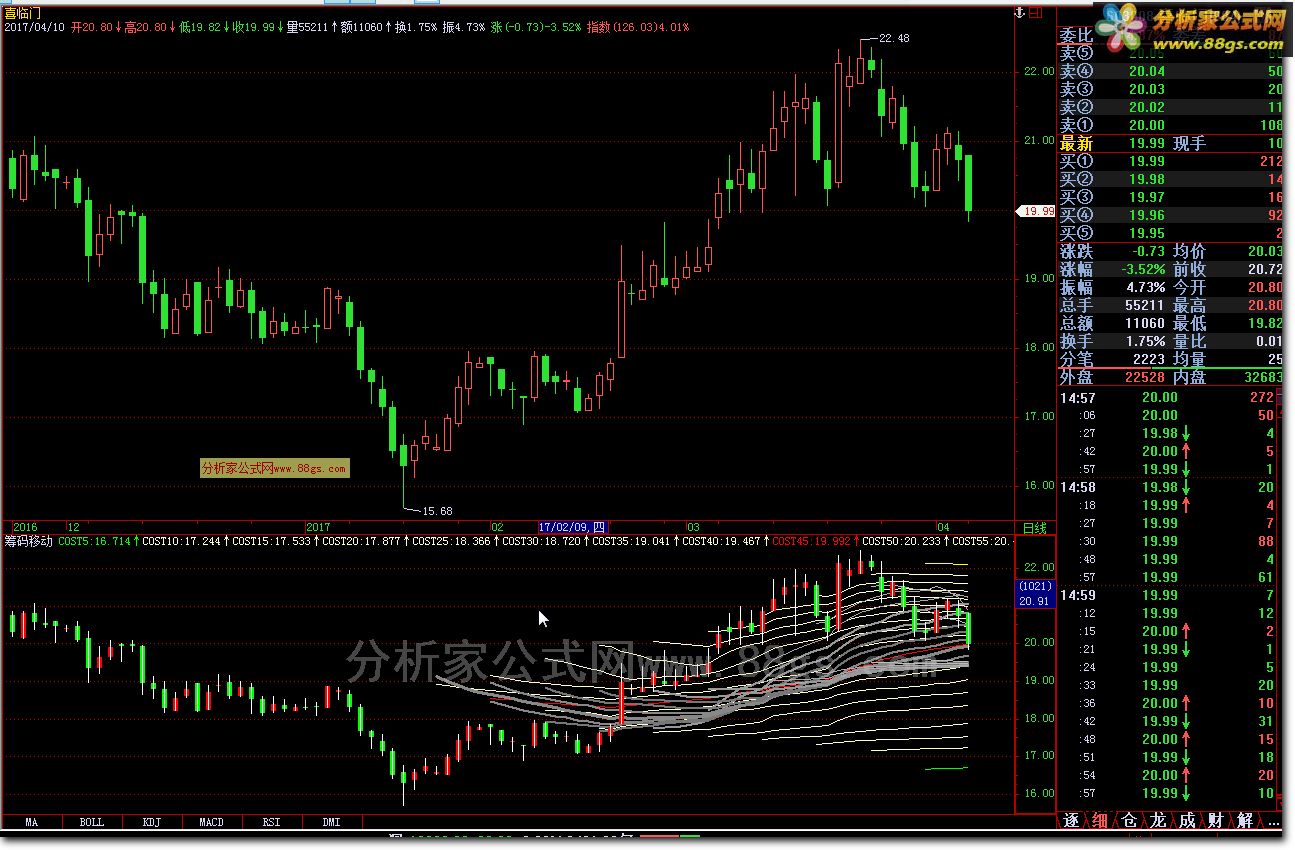Open the KDJ indicator tab
This screenshot has height=850, width=1295.
152,822
